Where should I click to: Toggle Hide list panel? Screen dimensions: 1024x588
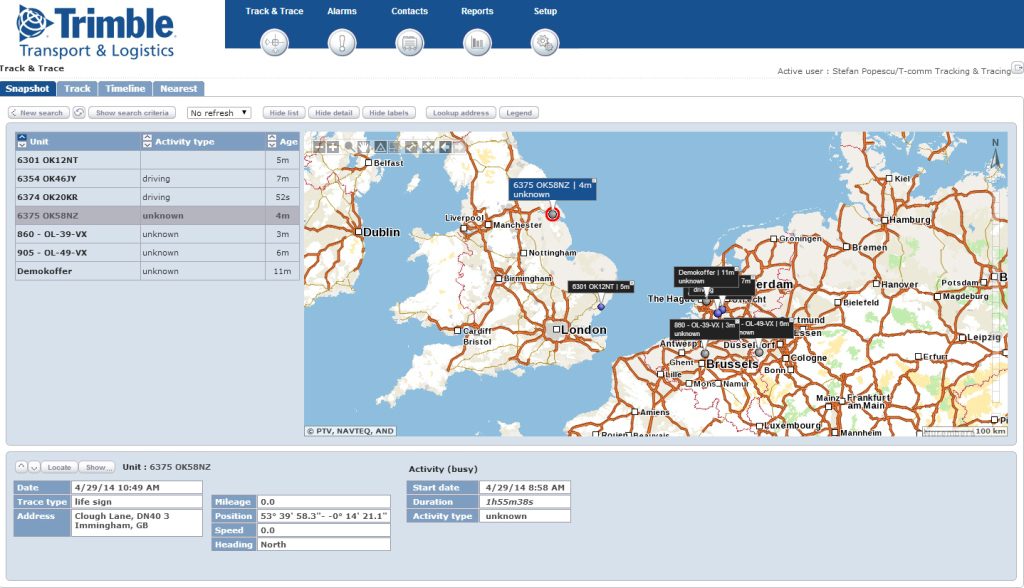(282, 112)
